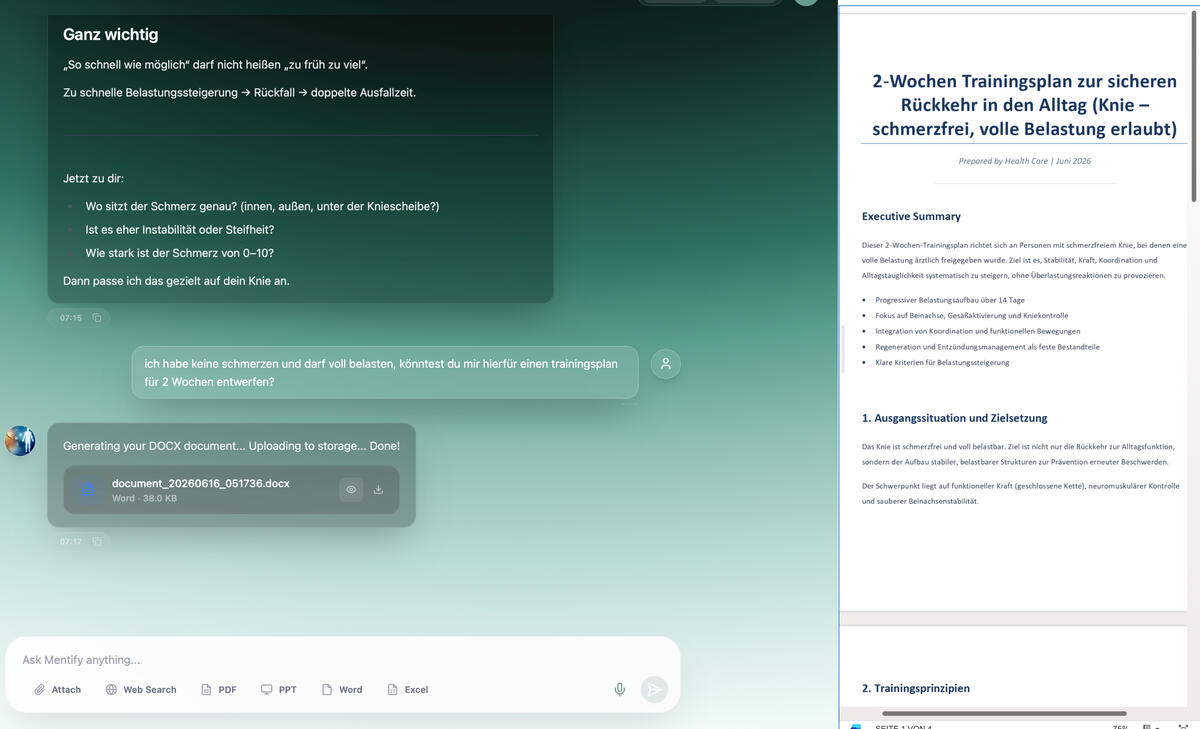Viewport: 1200px width, 729px height.
Task: Preview document_20260616_051736.docx with the eye icon
Action: tap(351, 490)
